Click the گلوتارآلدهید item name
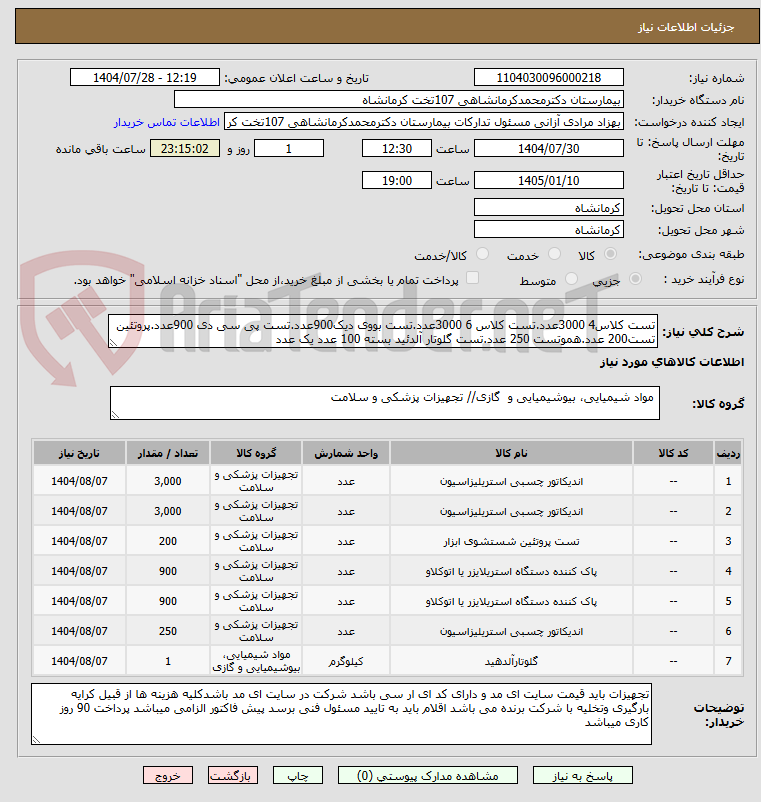This screenshot has width=761, height=802. tap(511, 661)
